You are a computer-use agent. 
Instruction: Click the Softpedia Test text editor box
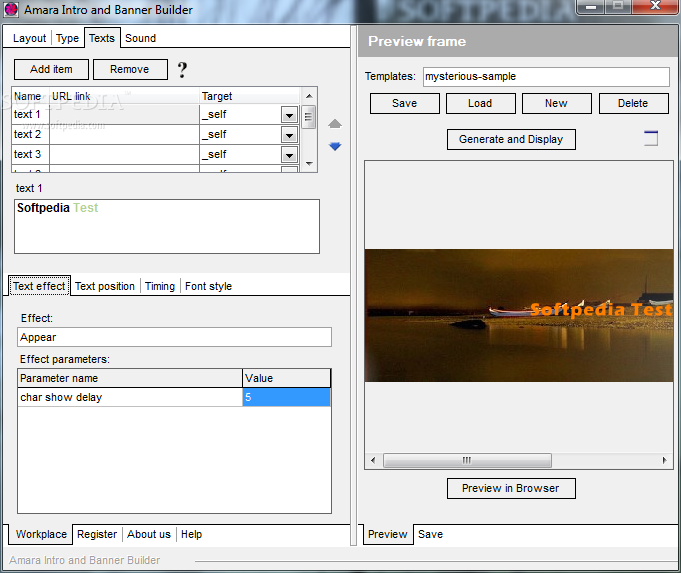tap(167, 226)
